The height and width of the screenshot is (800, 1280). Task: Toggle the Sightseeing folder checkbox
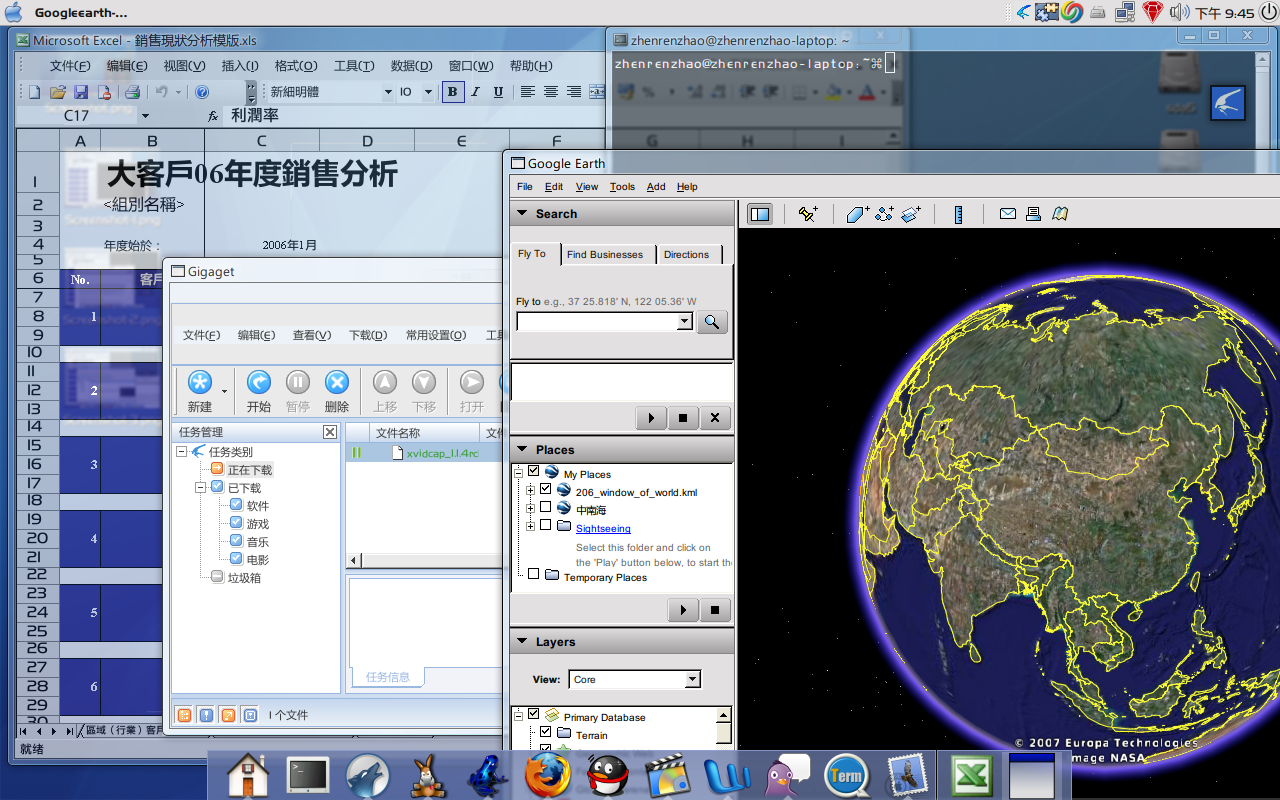tap(545, 525)
